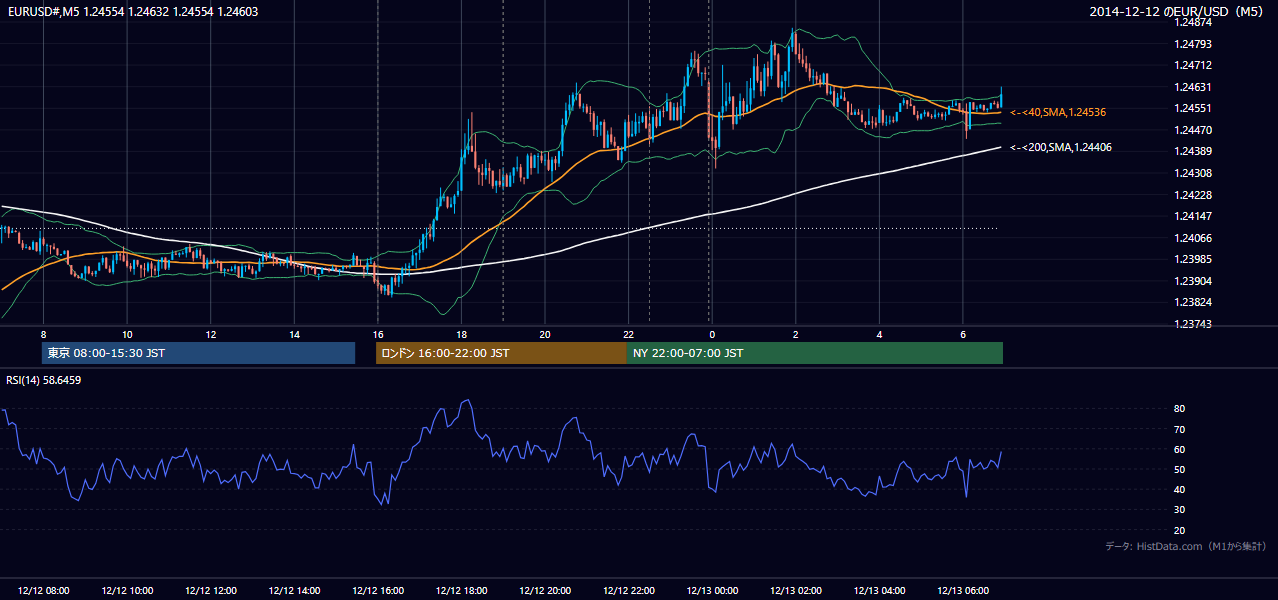Click hour label 10 under the price chart

(127, 333)
